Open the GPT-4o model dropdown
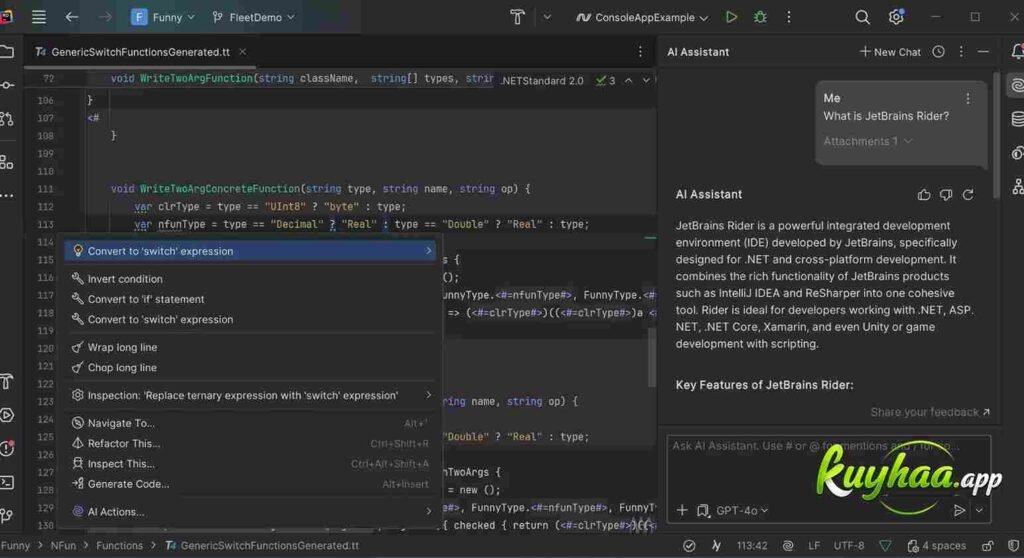1024x558 pixels. (742, 510)
